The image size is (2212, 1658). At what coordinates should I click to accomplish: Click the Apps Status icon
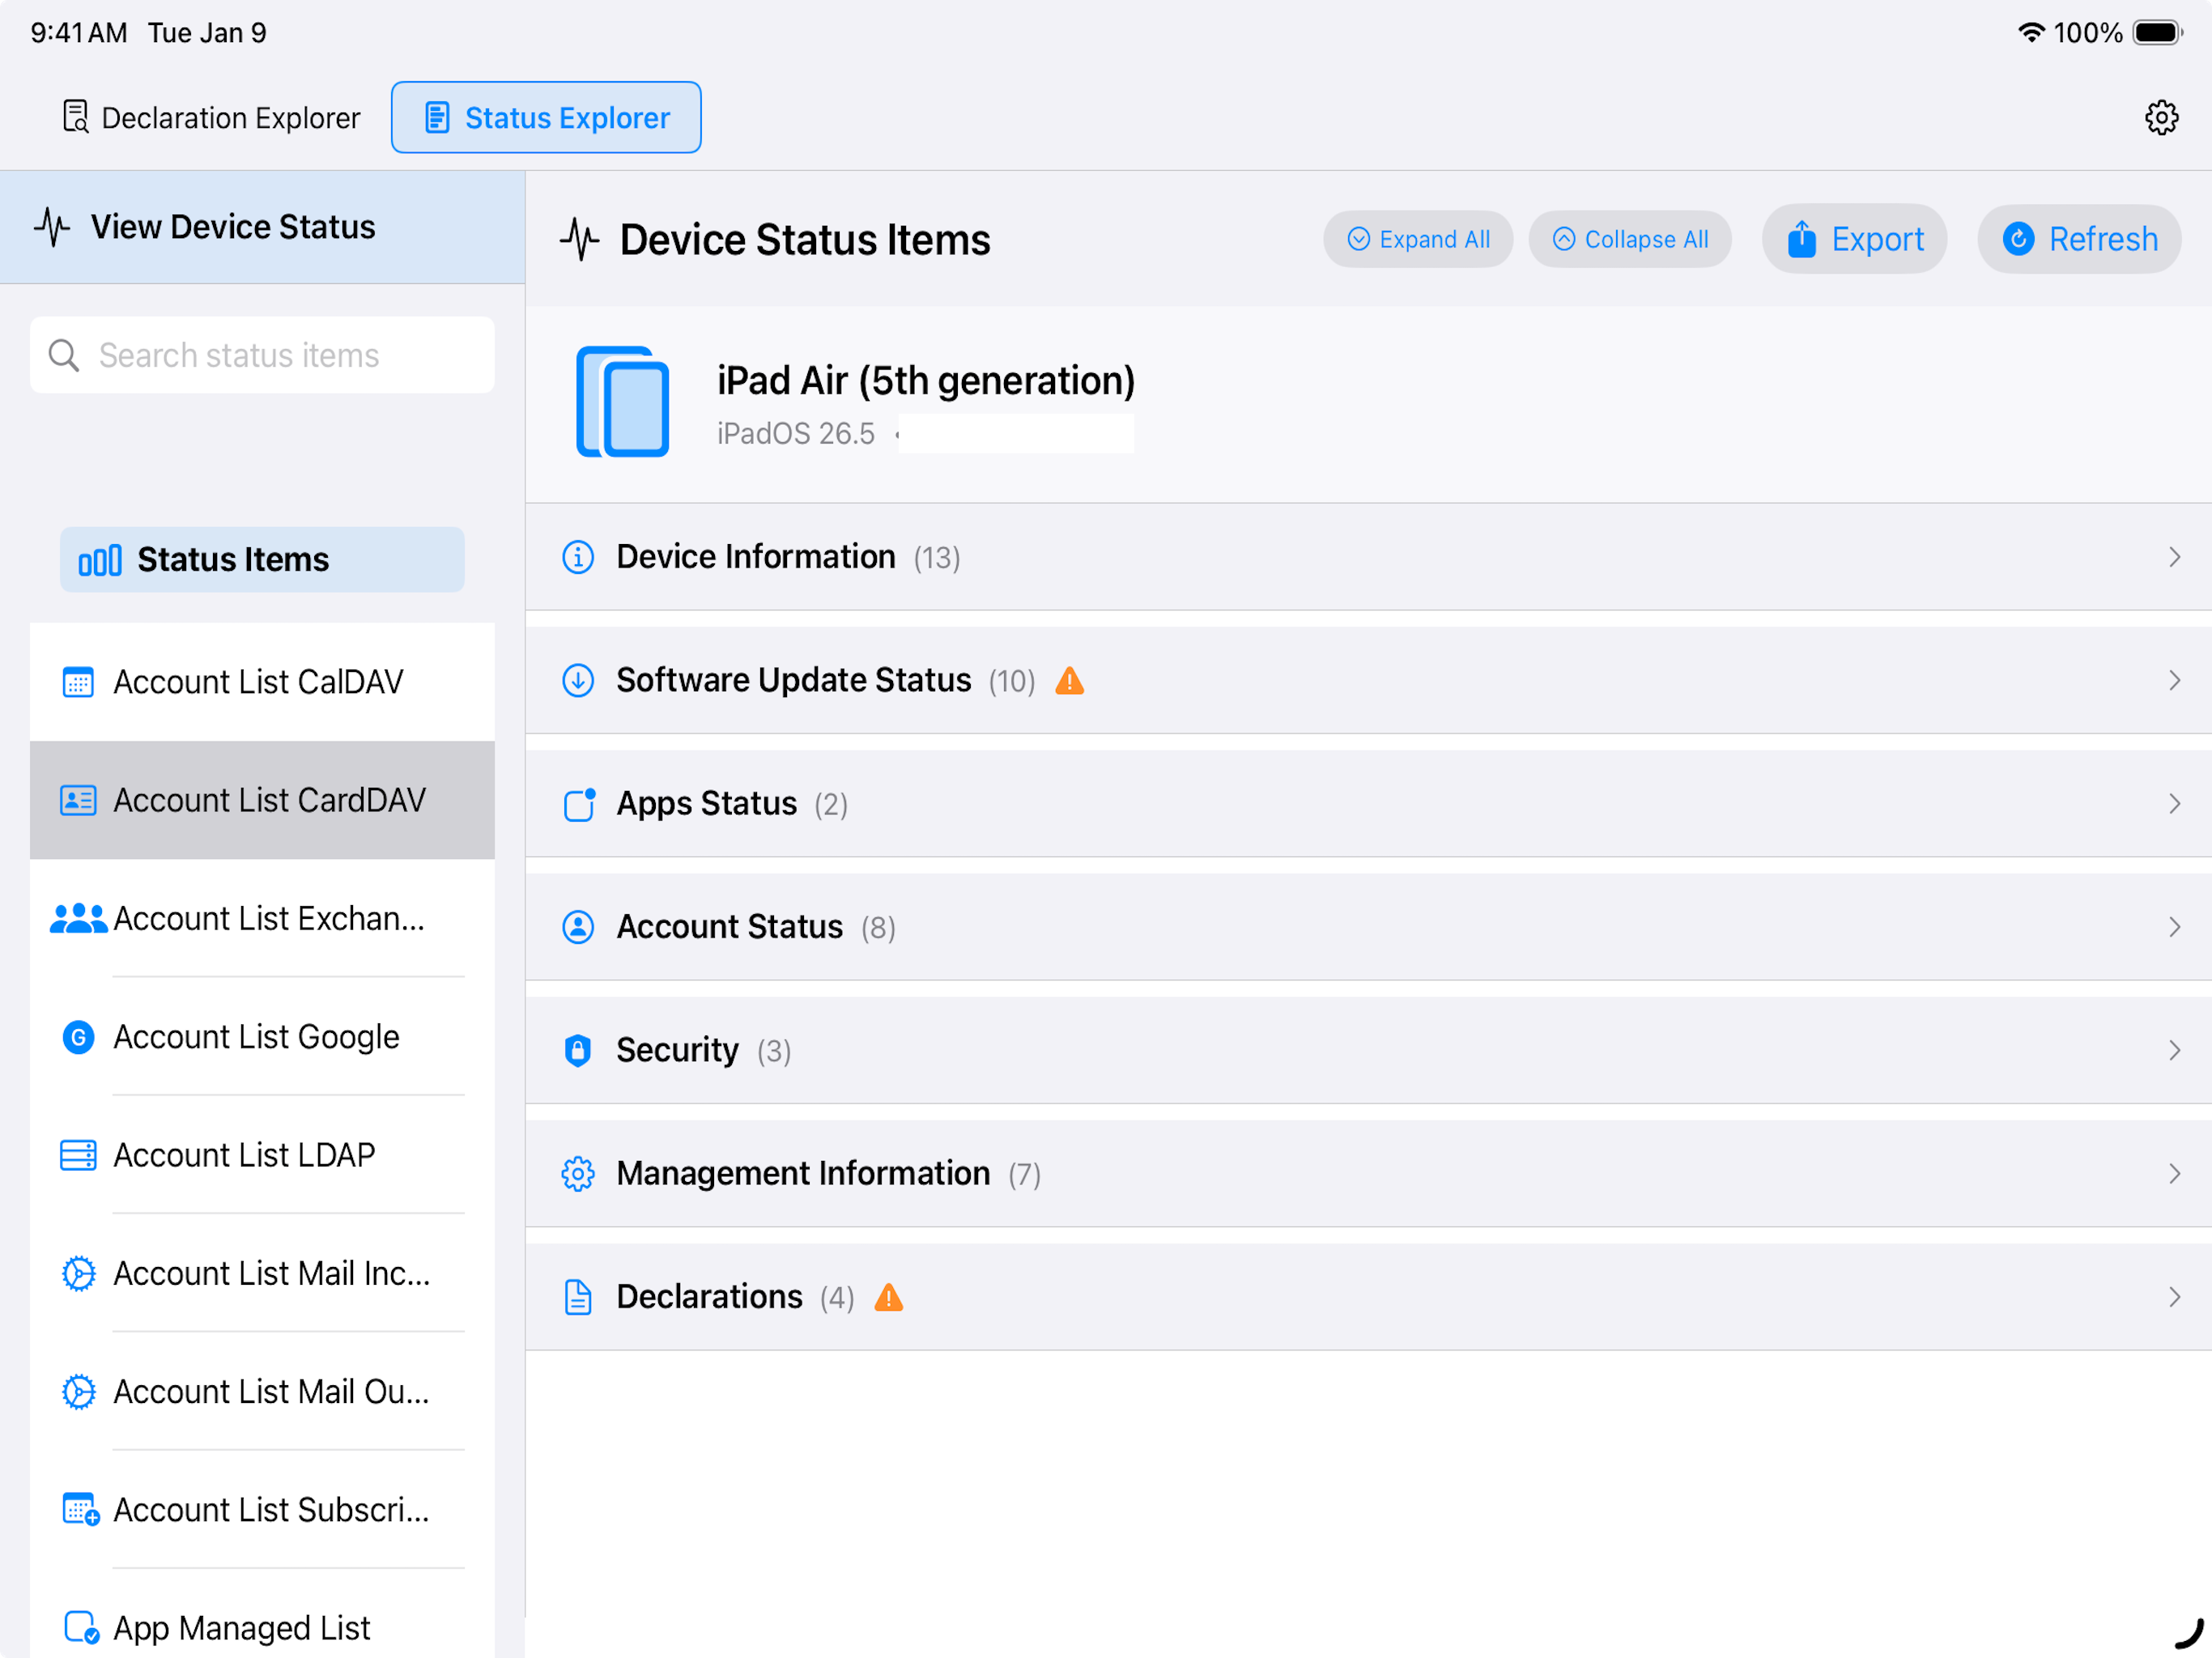pos(579,804)
